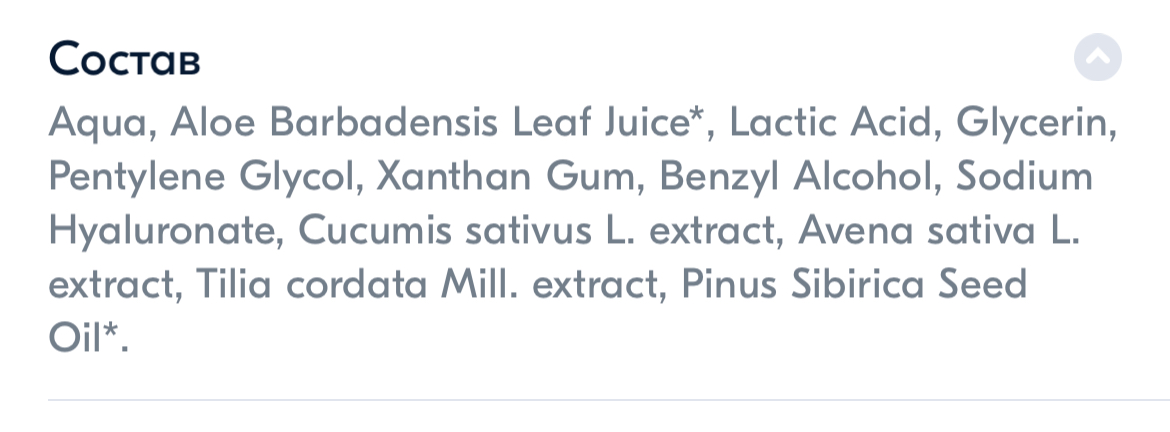Select the Benzyl Alcohol ingredient
Image resolution: width=1170 pixels, height=432 pixels.
[x=794, y=177]
